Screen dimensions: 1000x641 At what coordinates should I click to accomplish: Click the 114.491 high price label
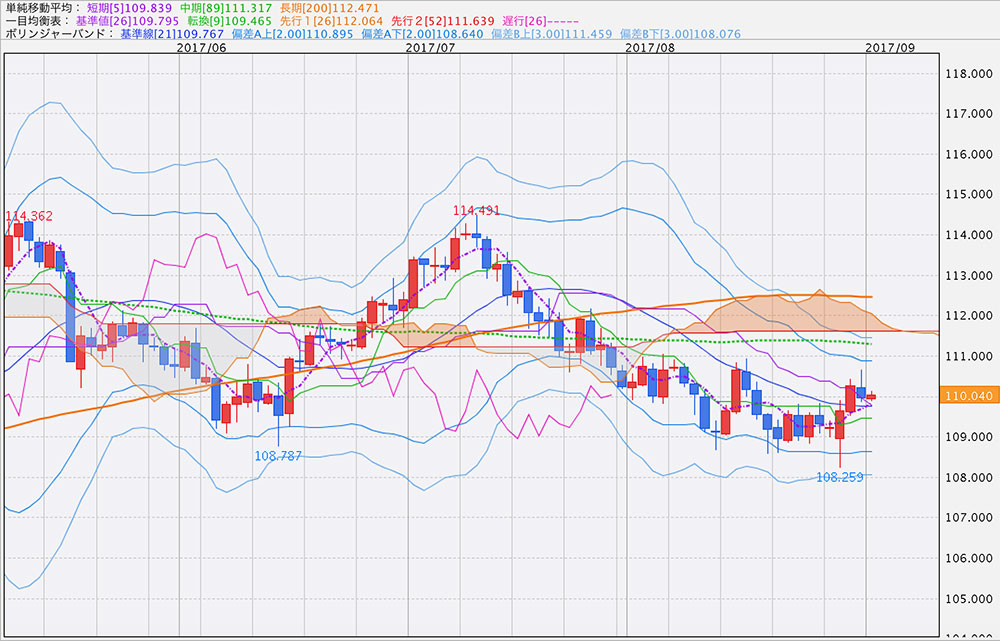point(476,210)
